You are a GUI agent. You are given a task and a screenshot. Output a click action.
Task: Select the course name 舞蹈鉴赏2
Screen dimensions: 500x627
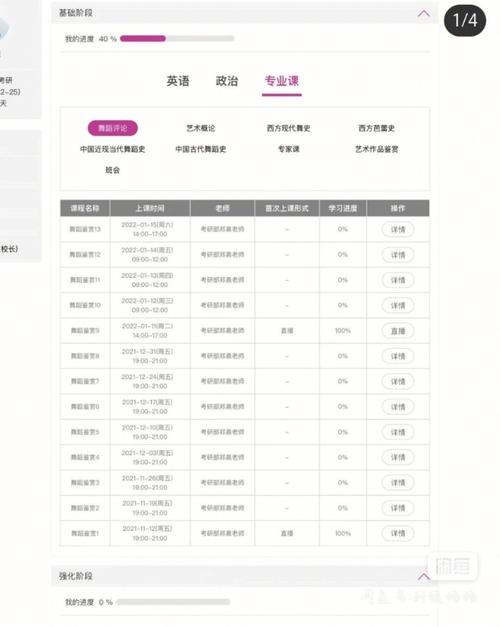point(85,508)
